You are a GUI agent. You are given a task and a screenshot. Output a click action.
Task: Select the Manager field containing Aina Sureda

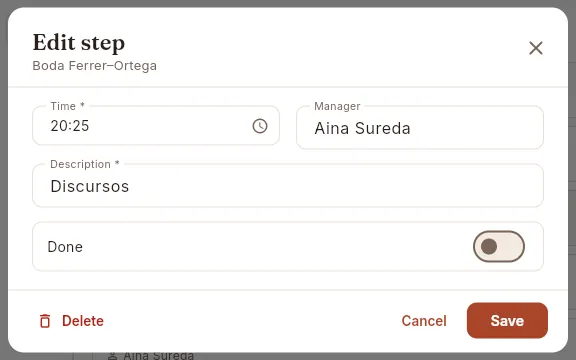tap(420, 128)
